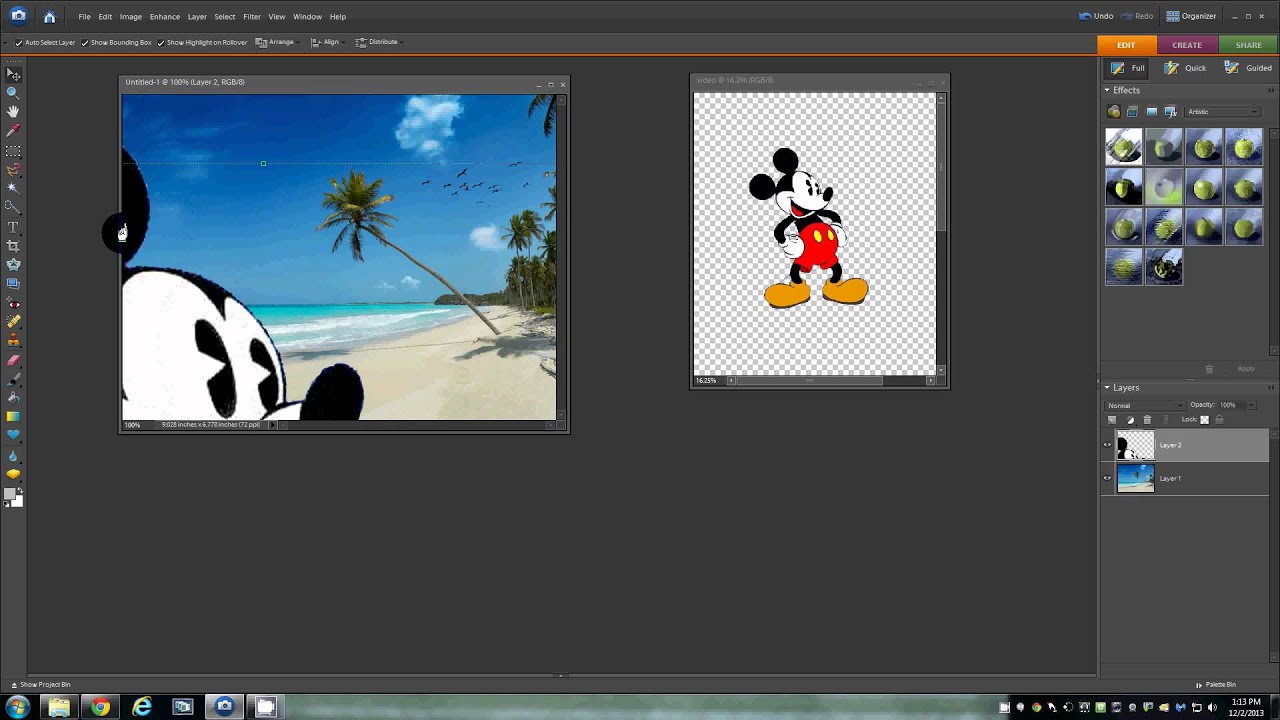Open the Normal blend mode dropdown
The image size is (1280, 720).
click(x=1145, y=406)
